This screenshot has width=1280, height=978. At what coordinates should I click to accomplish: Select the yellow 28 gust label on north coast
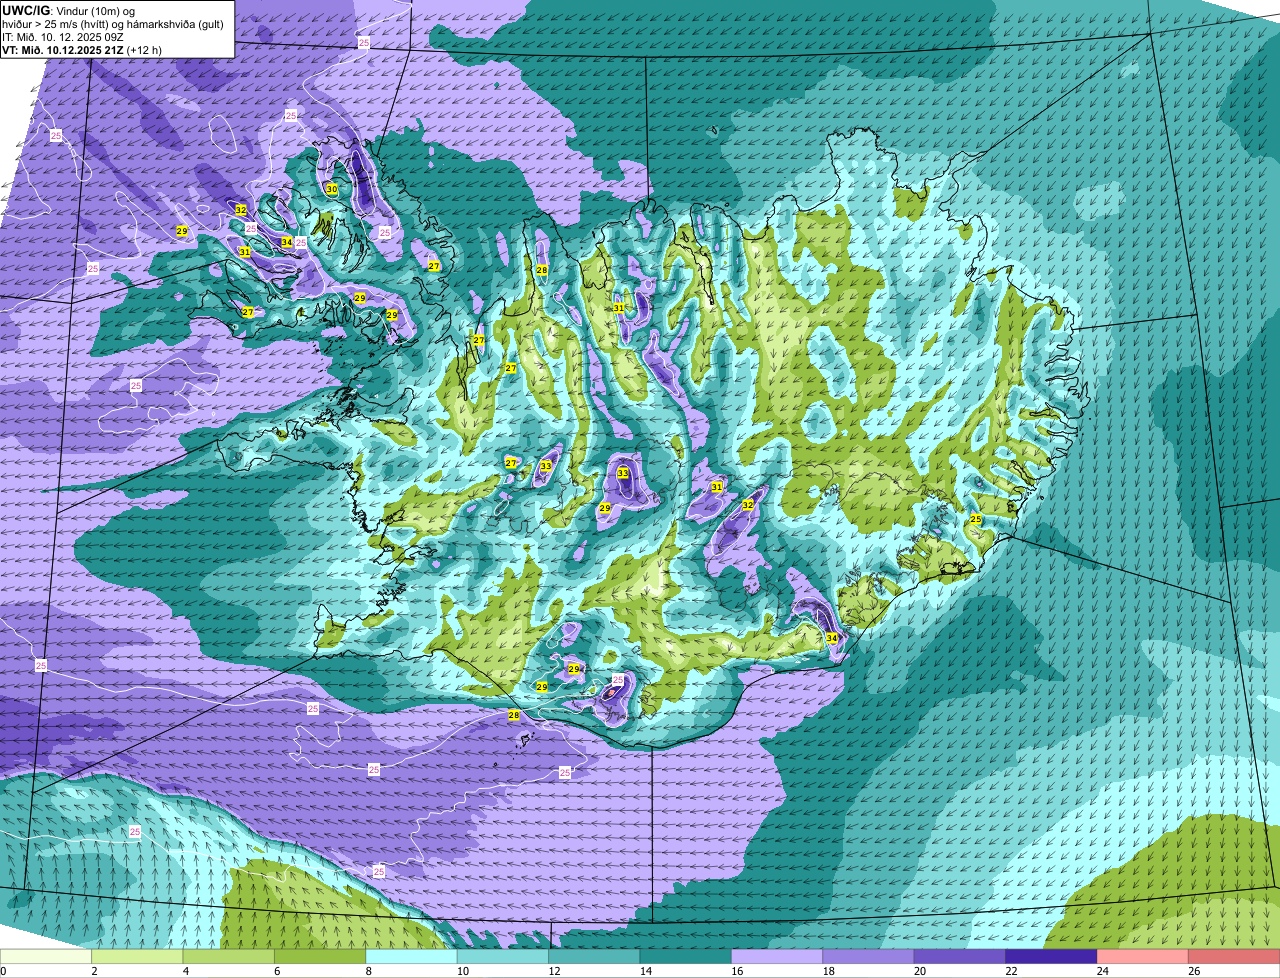(x=542, y=271)
